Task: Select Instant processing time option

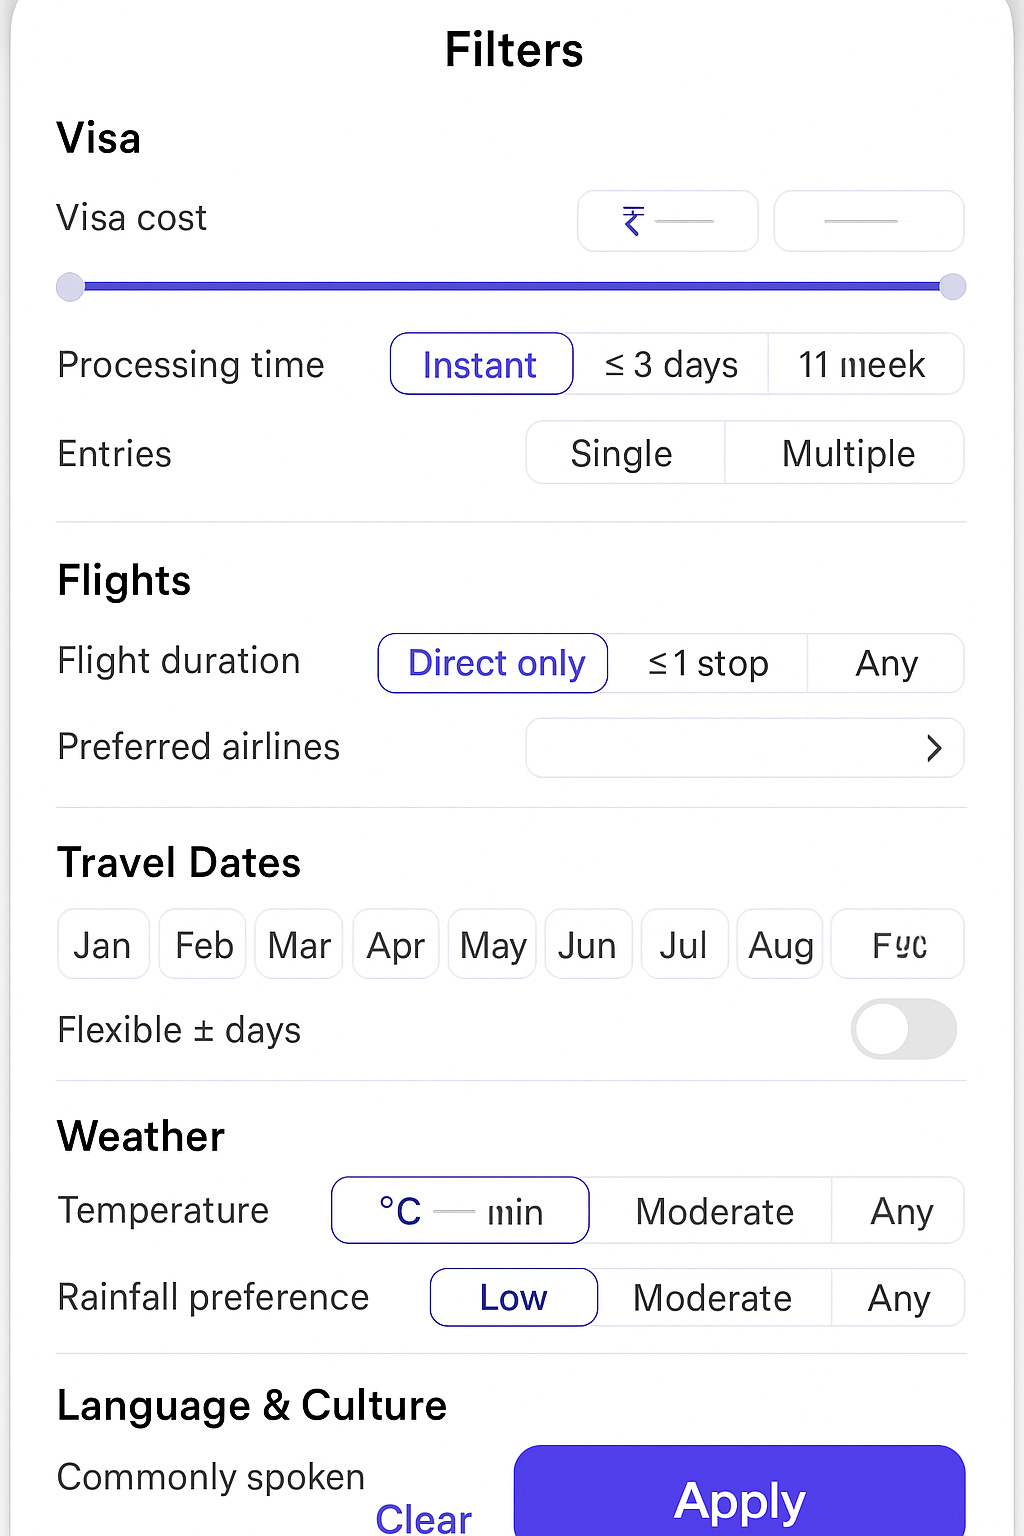Action: click(481, 364)
